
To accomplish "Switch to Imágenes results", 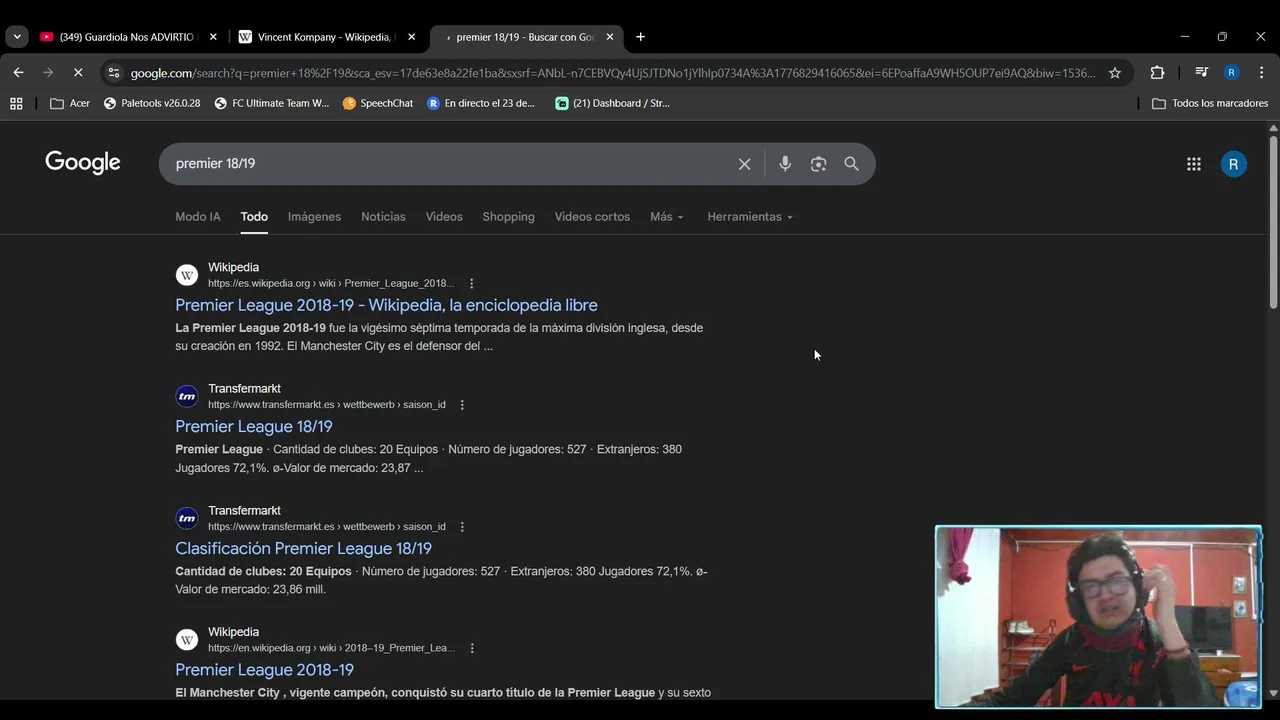I will coord(314,217).
